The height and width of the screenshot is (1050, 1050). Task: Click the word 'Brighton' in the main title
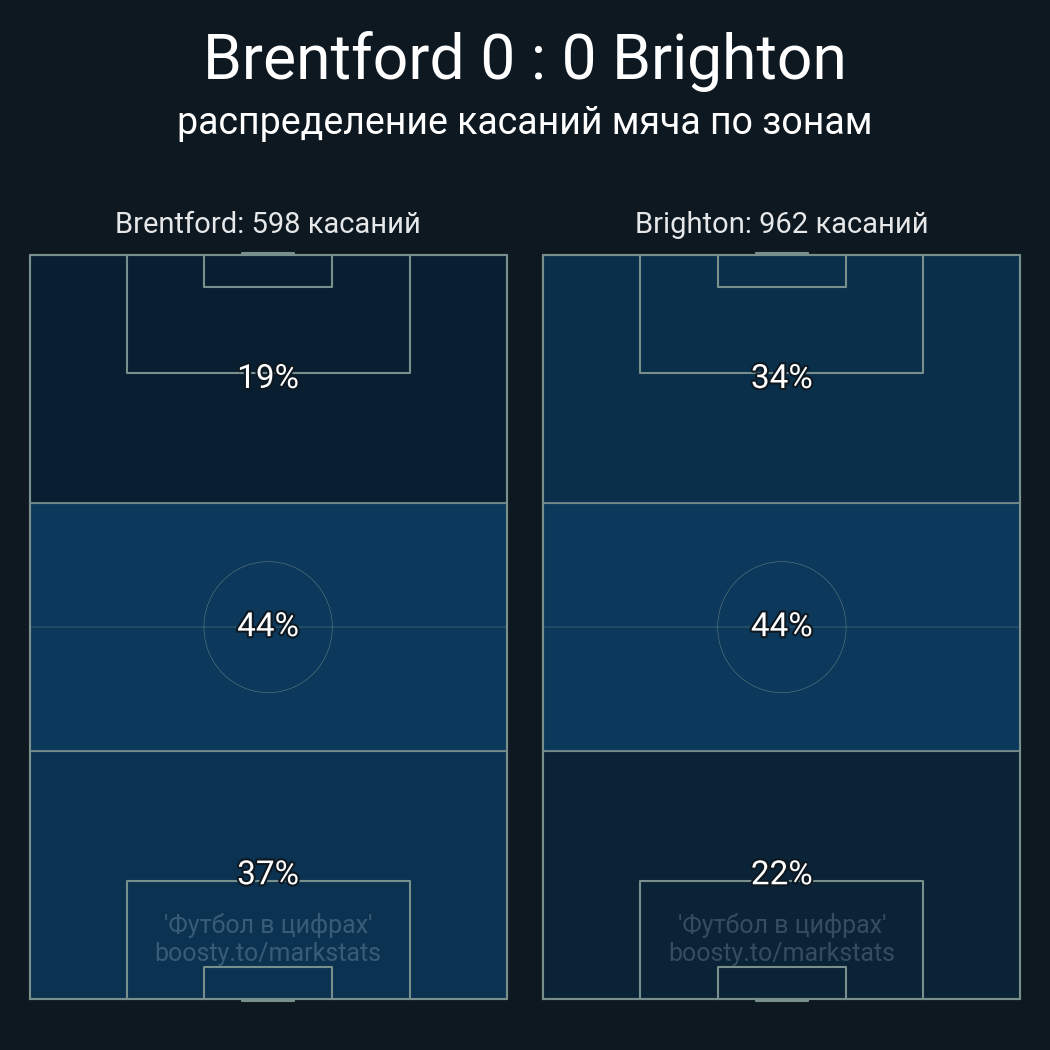pos(729,58)
